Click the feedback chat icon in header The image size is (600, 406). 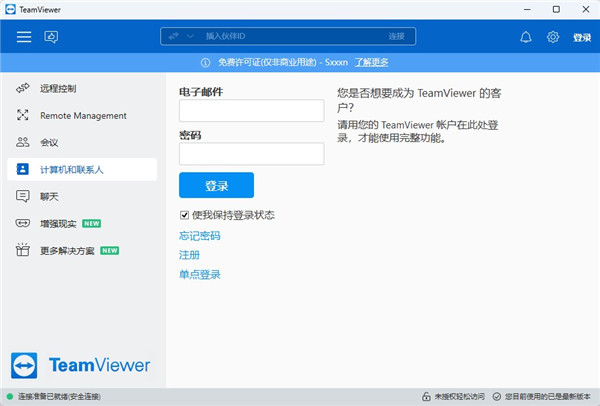coord(51,37)
